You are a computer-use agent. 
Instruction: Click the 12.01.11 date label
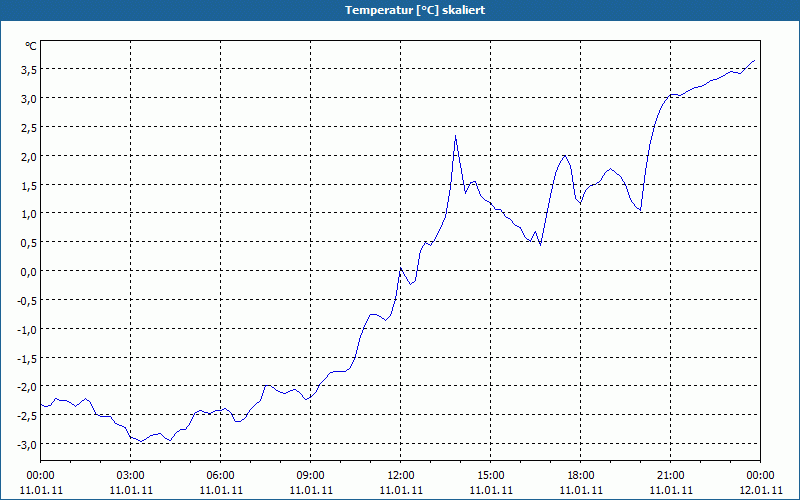pyautogui.click(x=760, y=490)
